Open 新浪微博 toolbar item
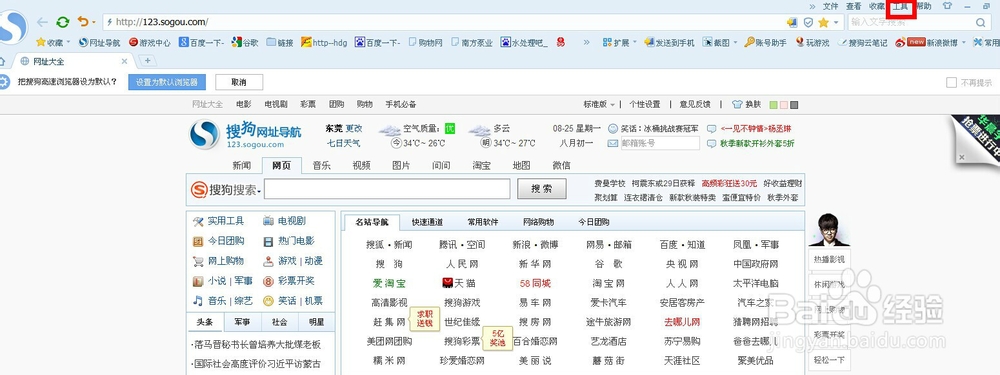Image resolution: width=1000 pixels, height=375 pixels. (927, 43)
